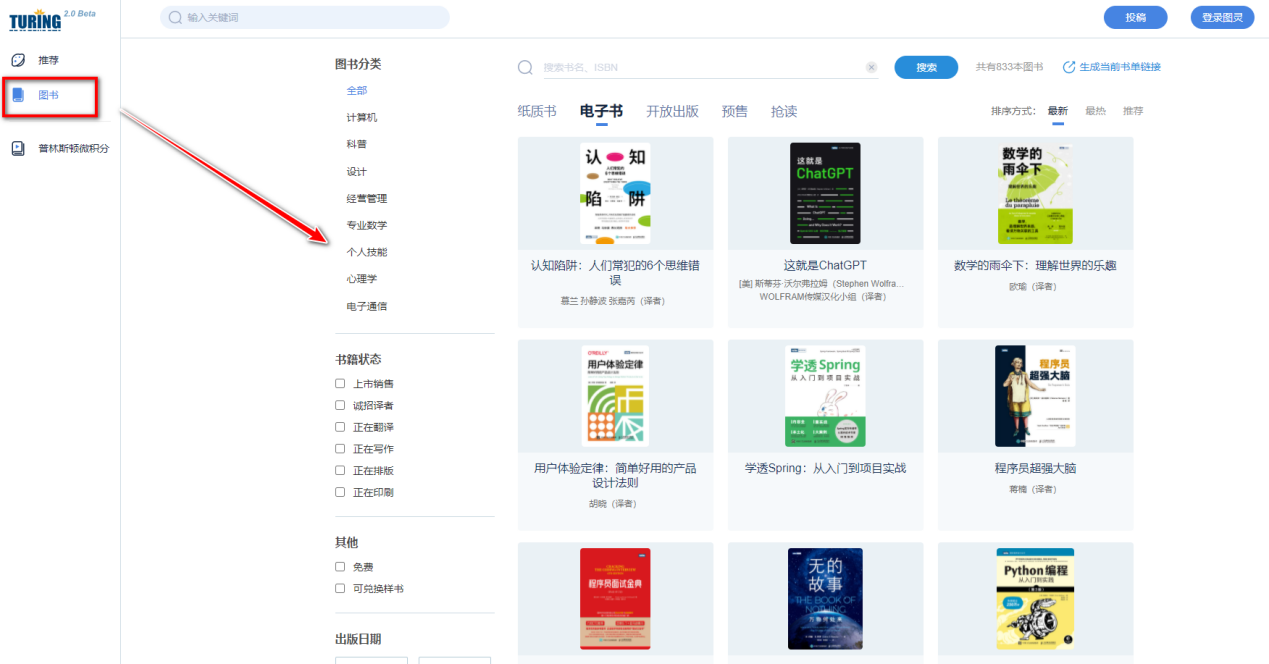
Task: Switch to the 纸质书 tab
Action: [x=537, y=111]
